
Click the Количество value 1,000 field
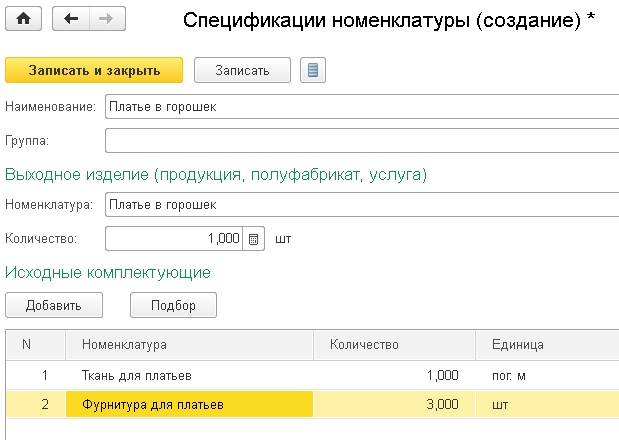pos(174,239)
